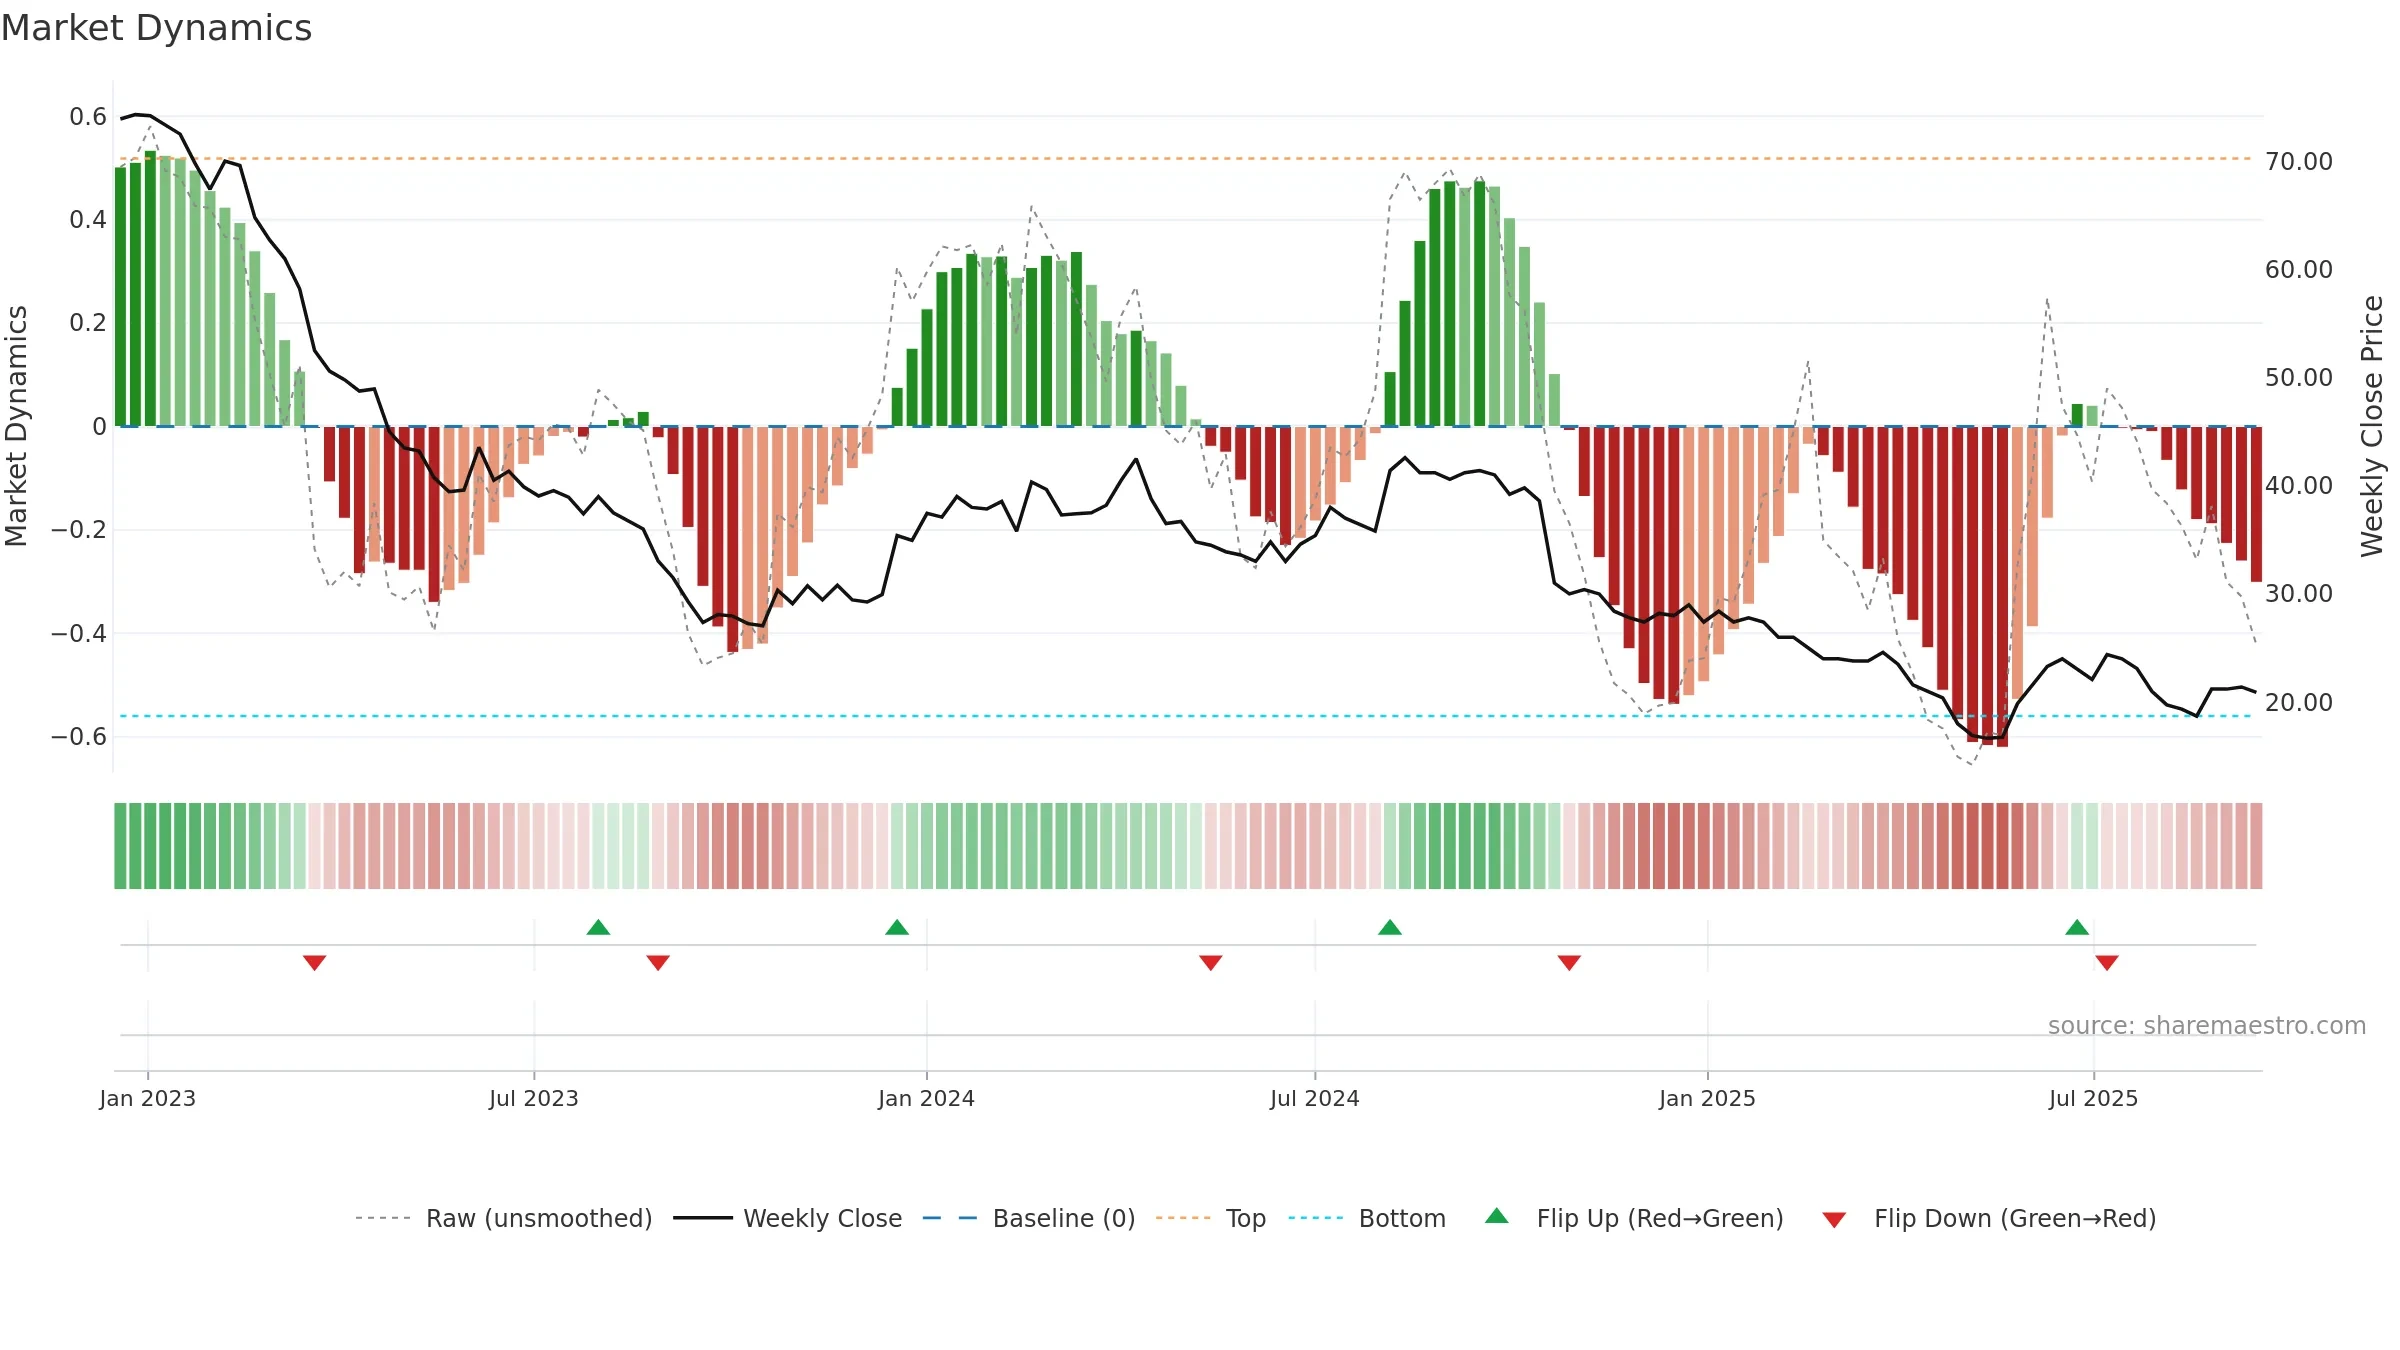The width and height of the screenshot is (2400, 1350).
Task: Toggle Flip Down (Green→Red) legend item
Action: coord(1989,1218)
